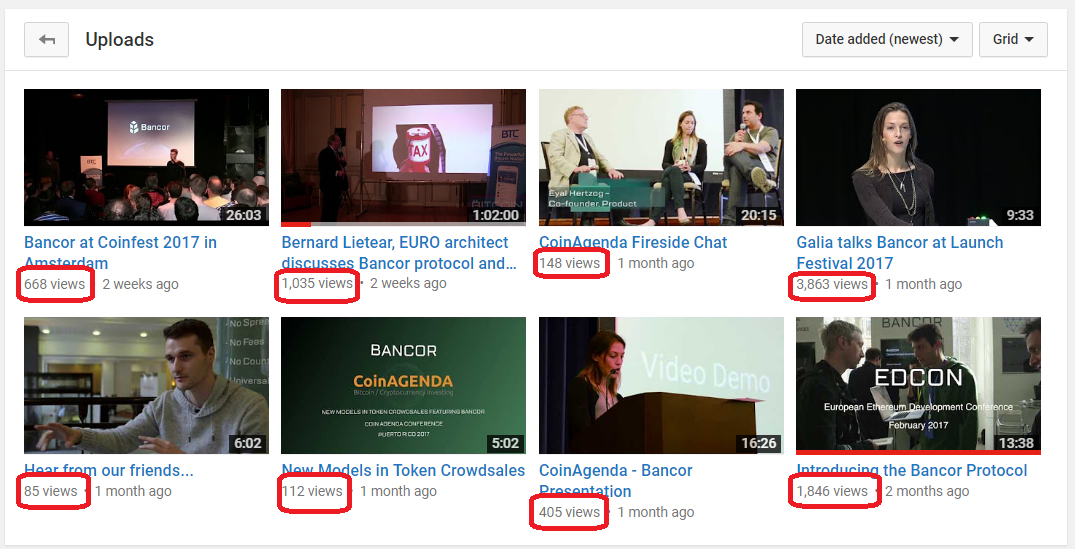Open the Galia Launch Festival video thumbnail
Screen dimensions: 1075x549
(x=919, y=157)
